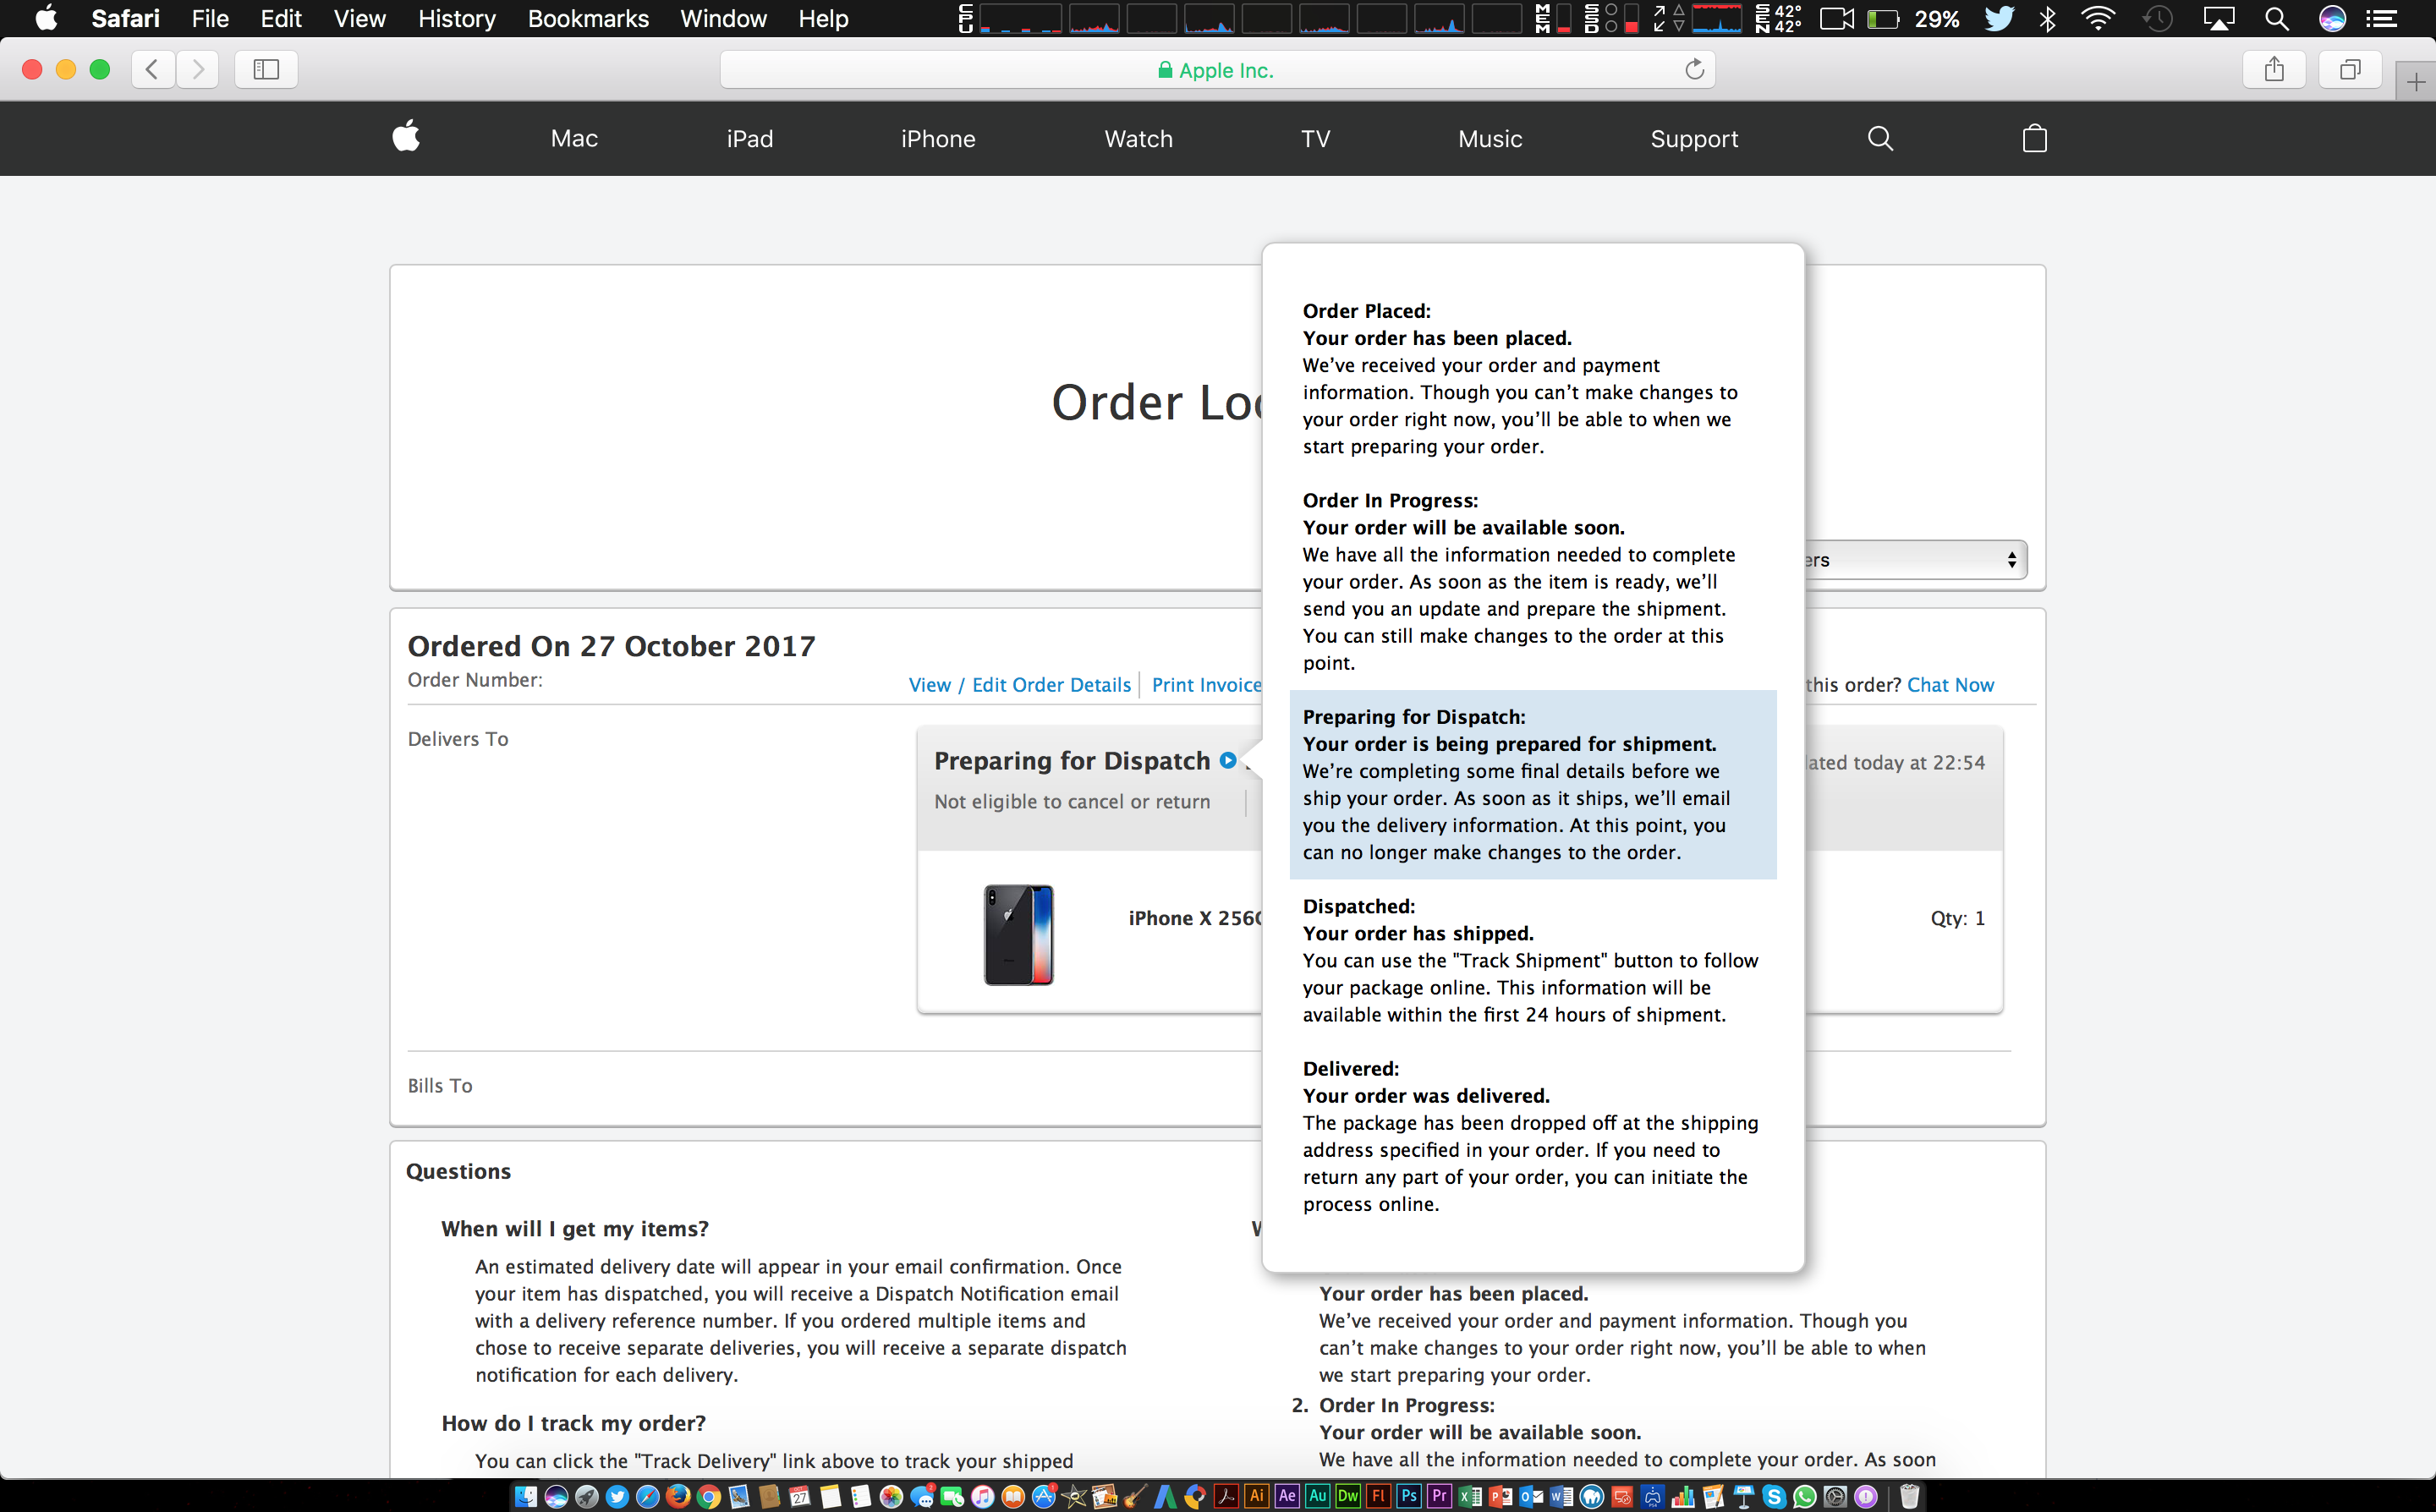This screenshot has width=2436, height=1512.
Task: Open the orders filter dropdown
Action: pyautogui.click(x=1915, y=560)
